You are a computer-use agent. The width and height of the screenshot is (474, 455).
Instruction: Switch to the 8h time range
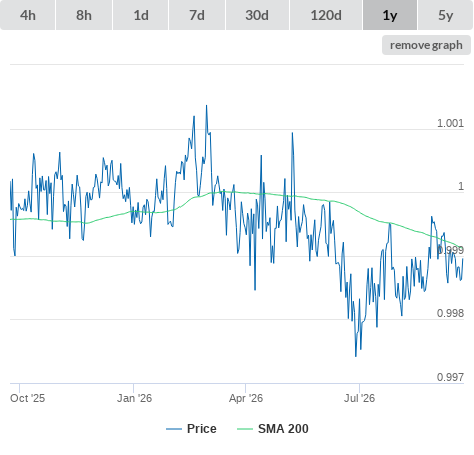click(x=84, y=15)
